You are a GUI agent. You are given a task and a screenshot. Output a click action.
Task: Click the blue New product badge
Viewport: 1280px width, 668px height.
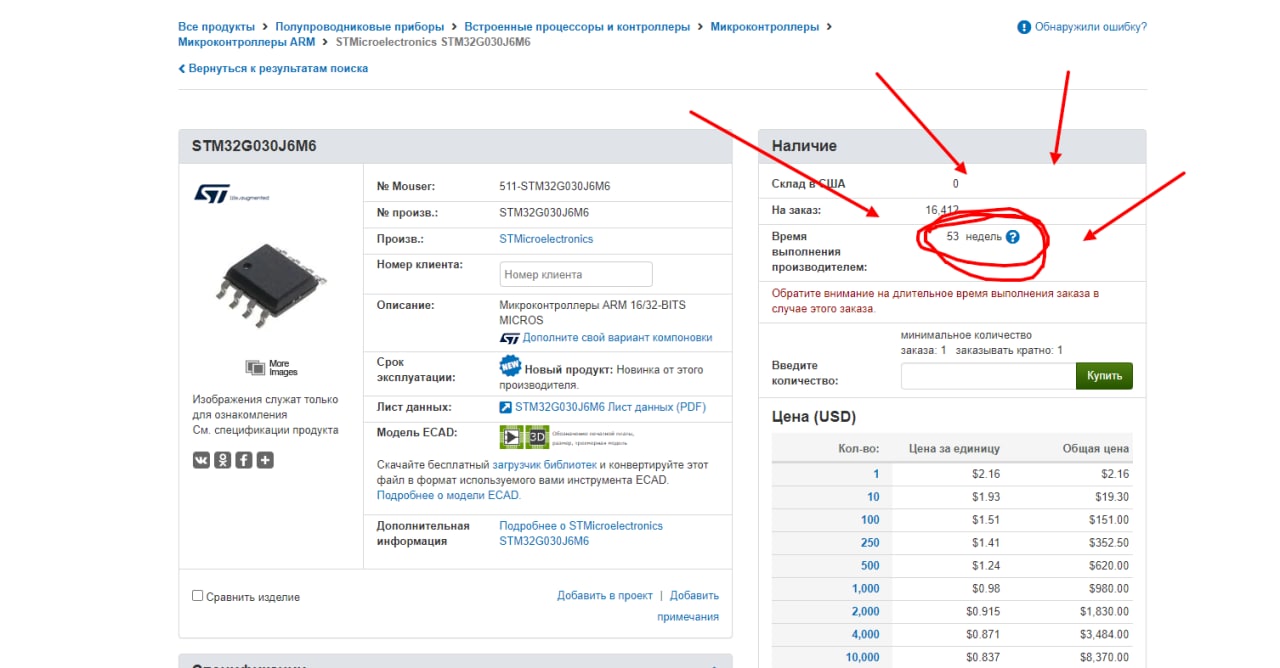(510, 366)
